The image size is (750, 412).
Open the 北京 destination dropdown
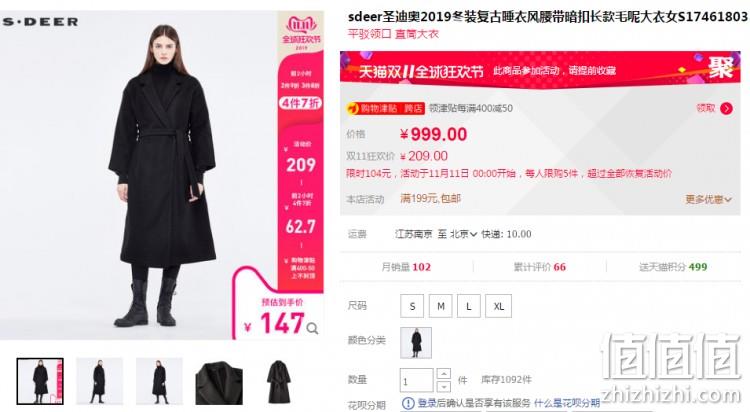pos(463,234)
